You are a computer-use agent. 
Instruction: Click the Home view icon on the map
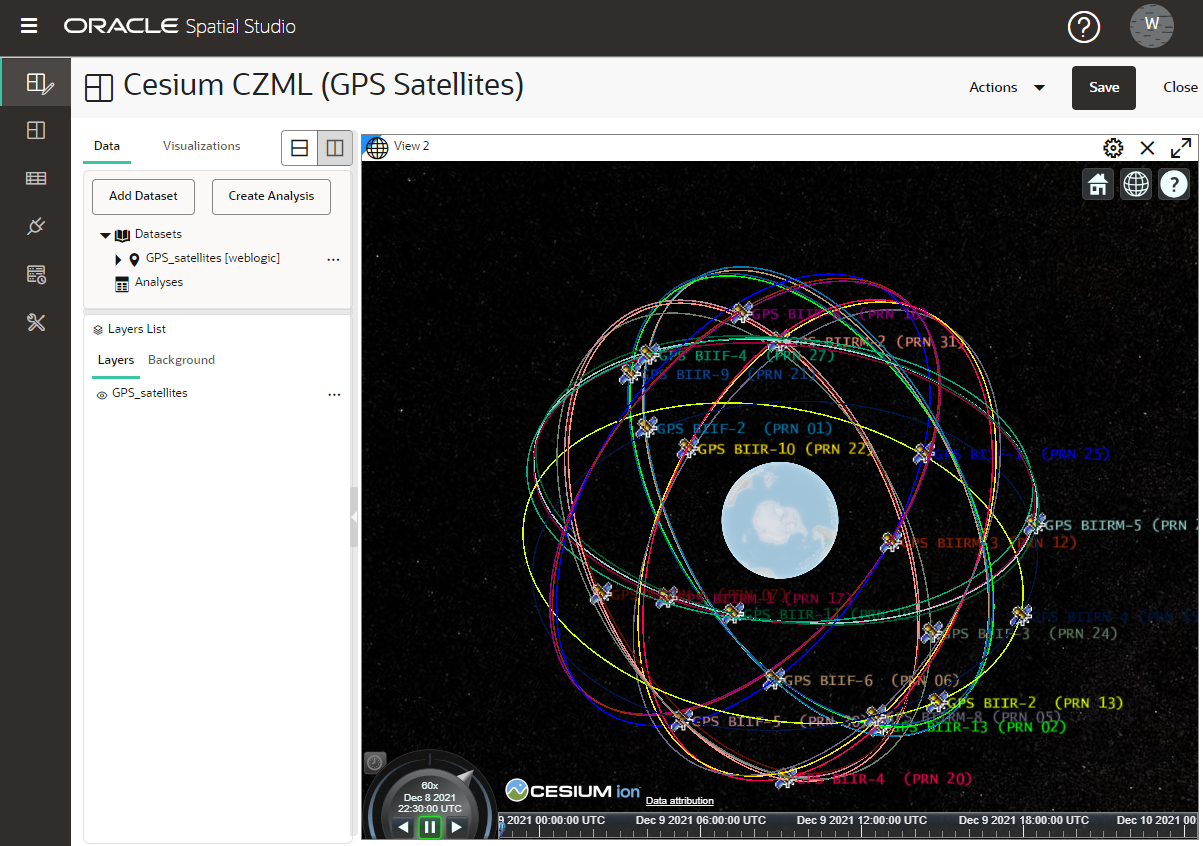[x=1097, y=184]
